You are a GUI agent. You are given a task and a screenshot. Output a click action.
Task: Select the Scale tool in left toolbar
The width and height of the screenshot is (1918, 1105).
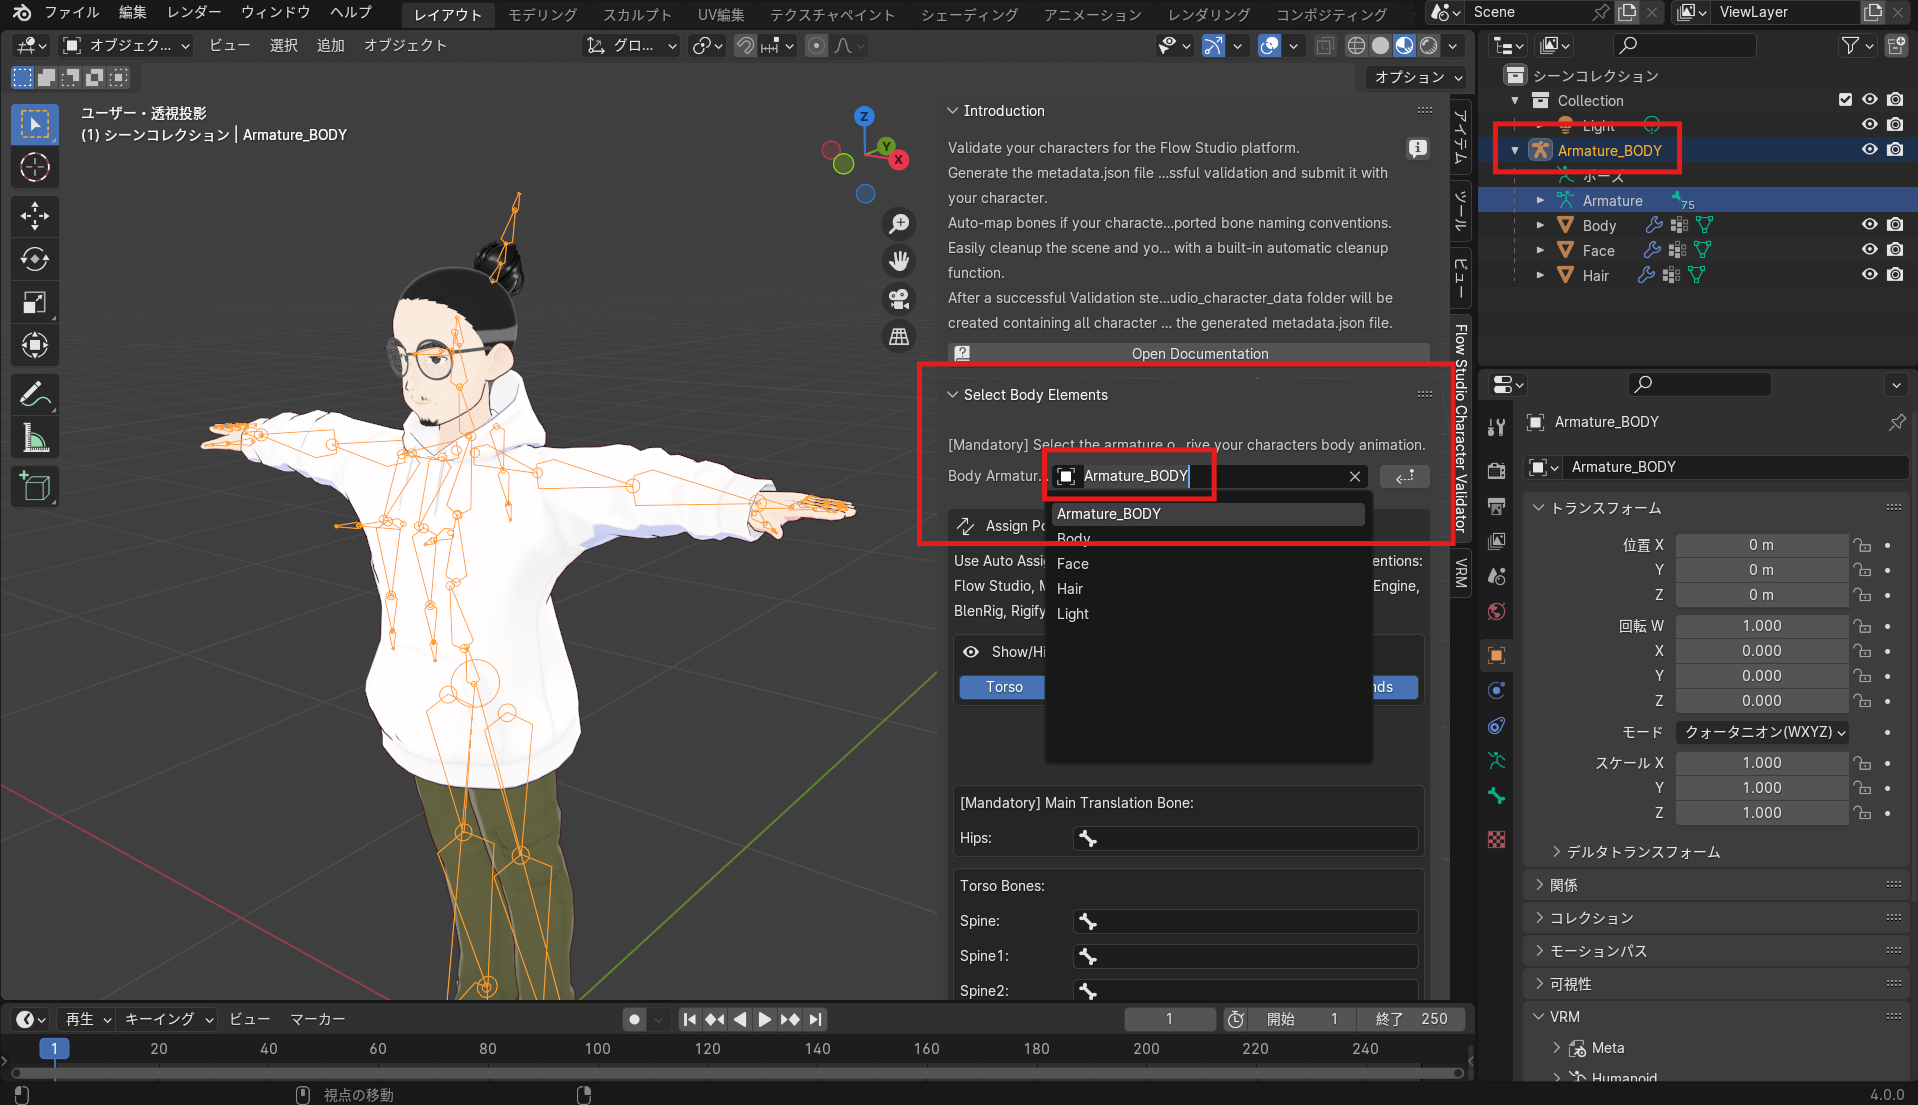pos(35,303)
